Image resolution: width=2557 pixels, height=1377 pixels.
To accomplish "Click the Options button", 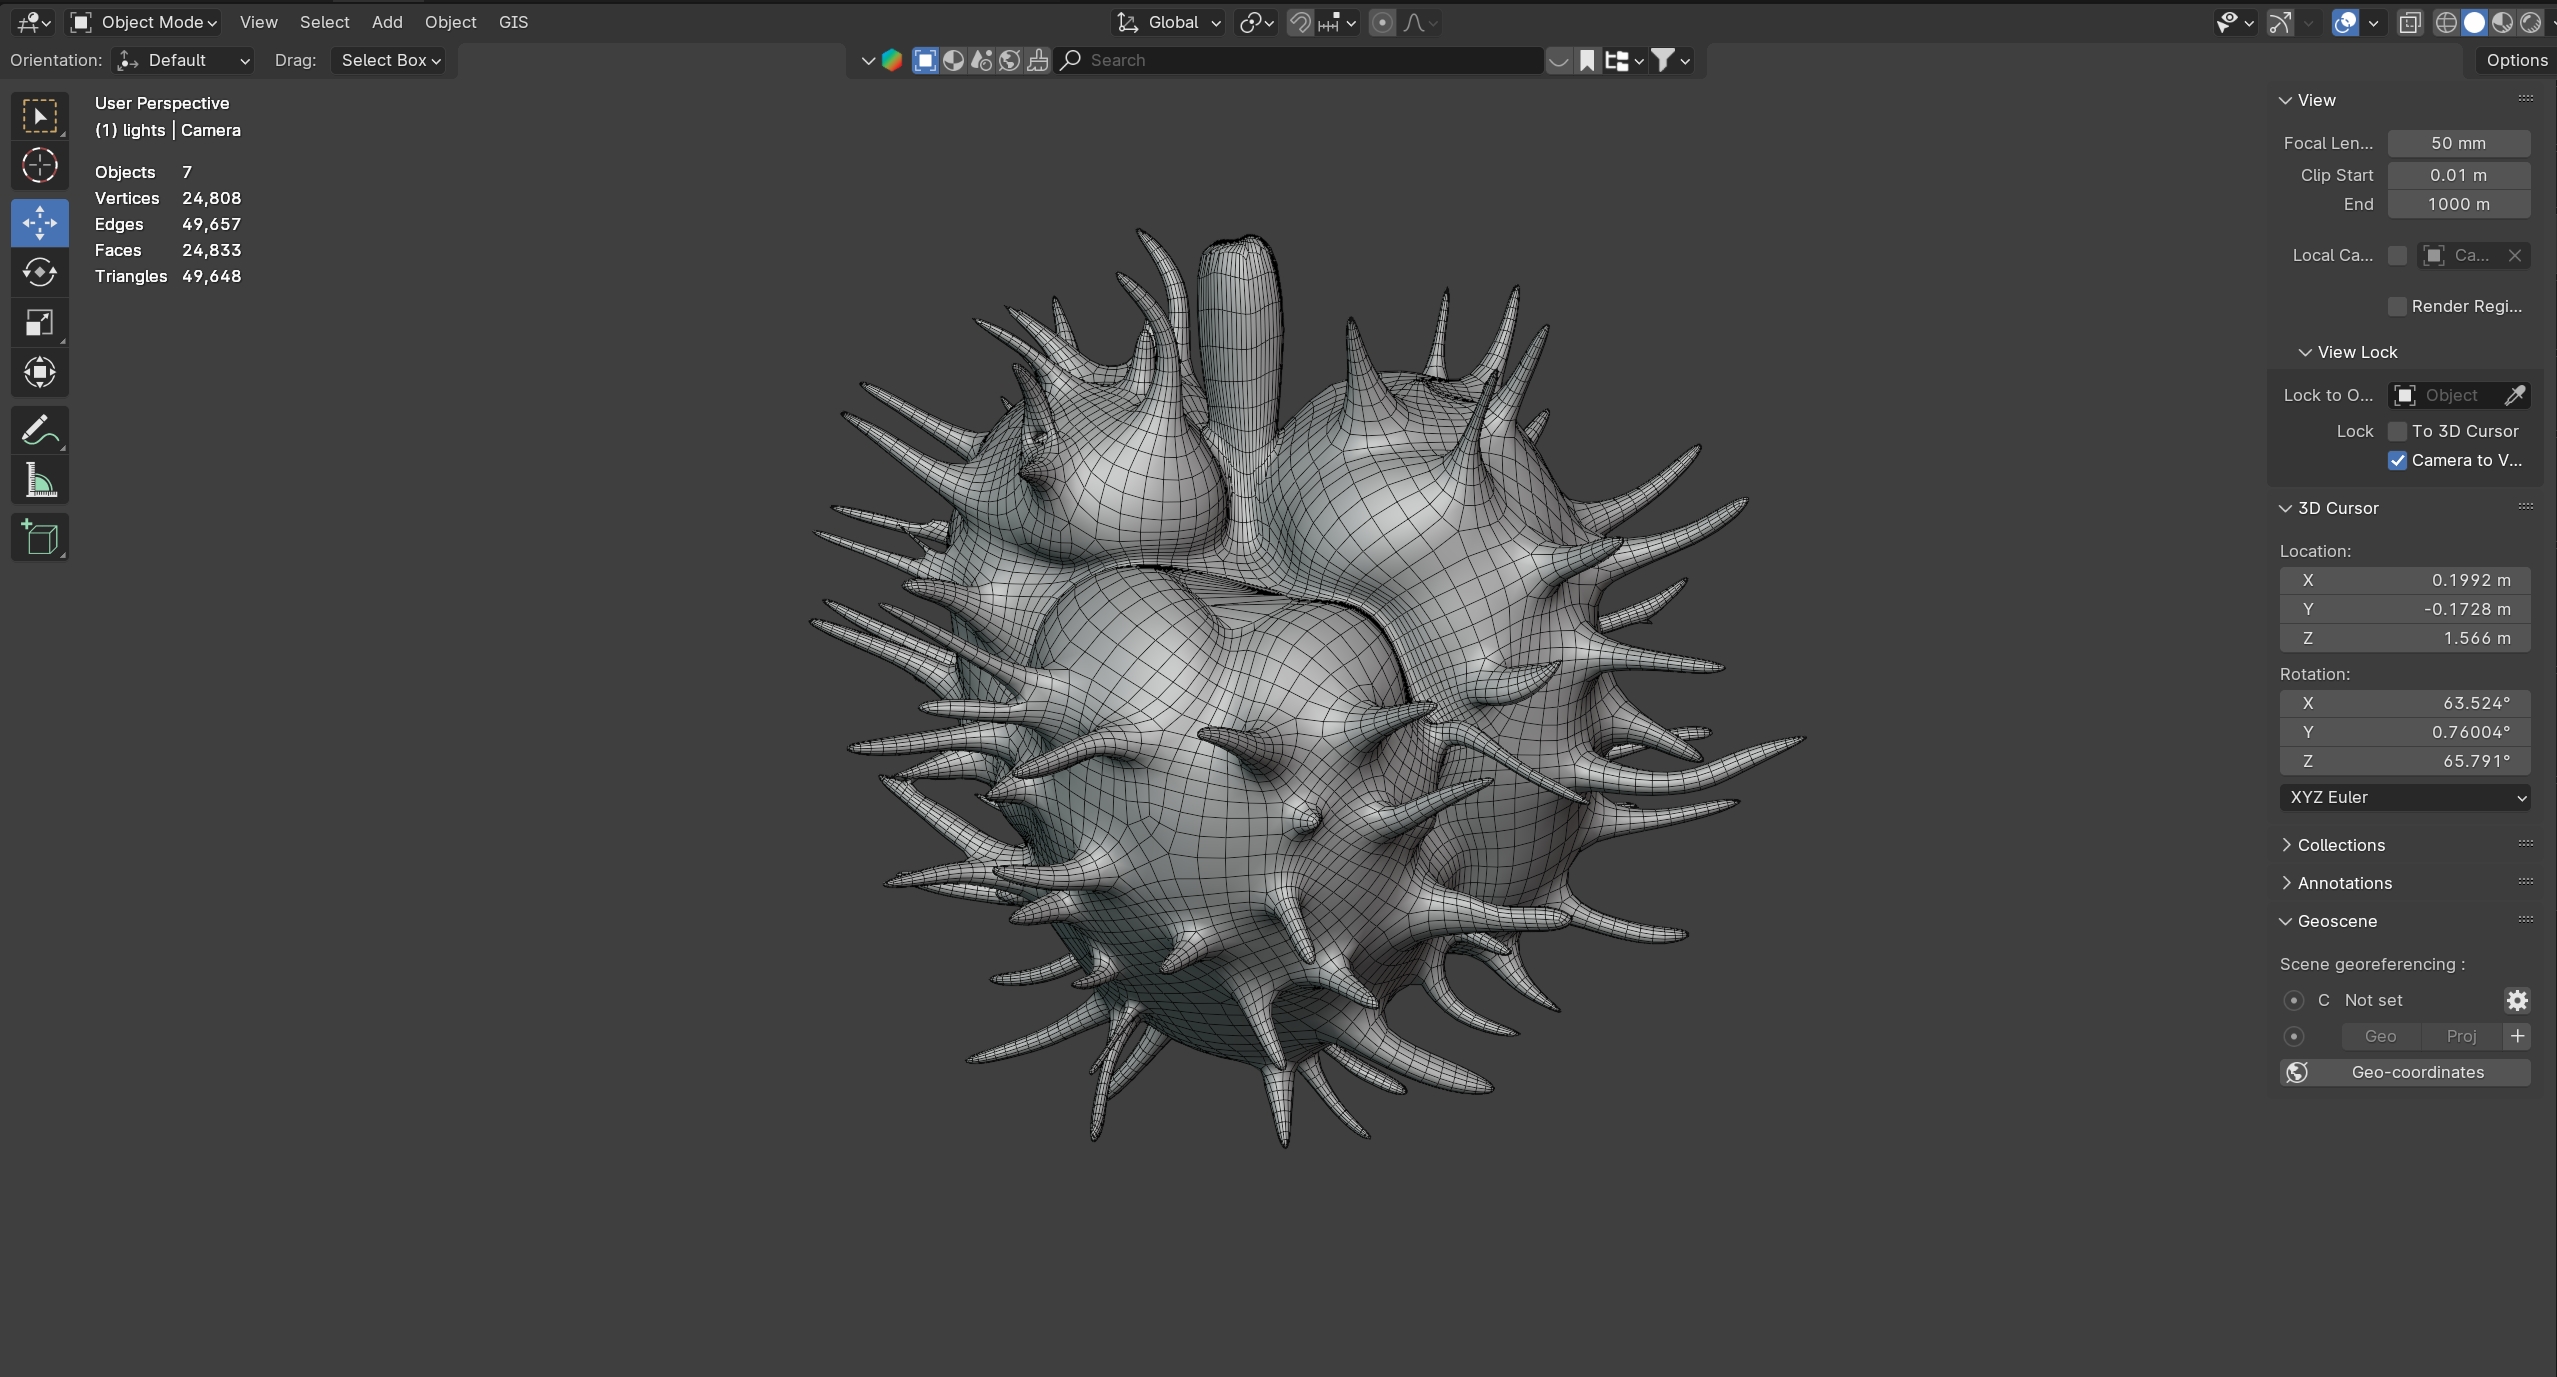I will pyautogui.click(x=2516, y=60).
